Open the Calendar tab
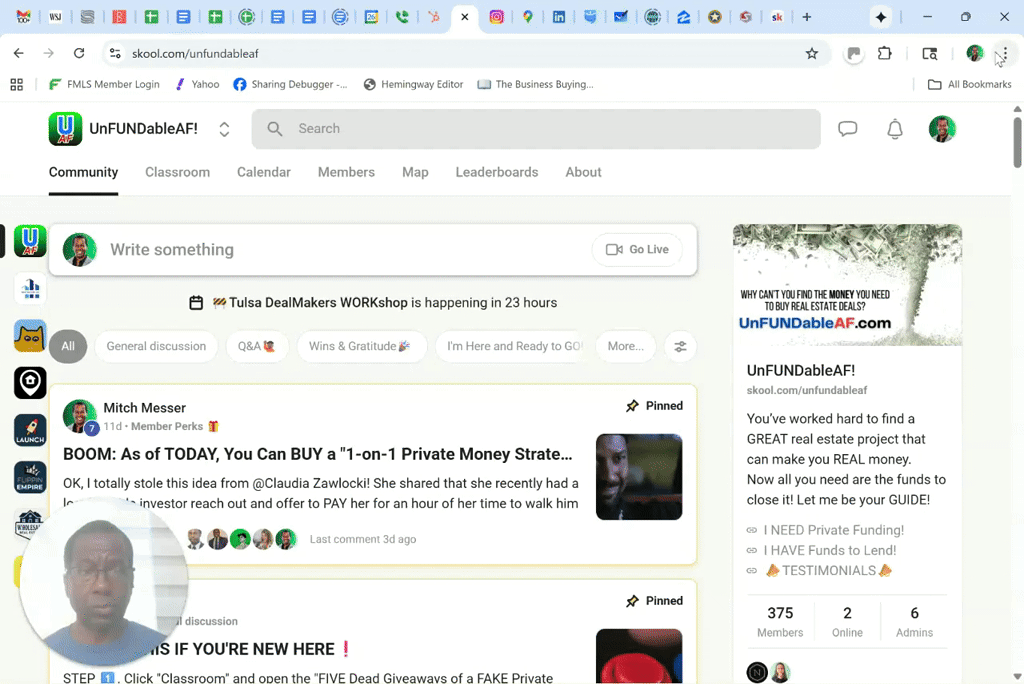Image resolution: width=1024 pixels, height=684 pixels. 264,172
